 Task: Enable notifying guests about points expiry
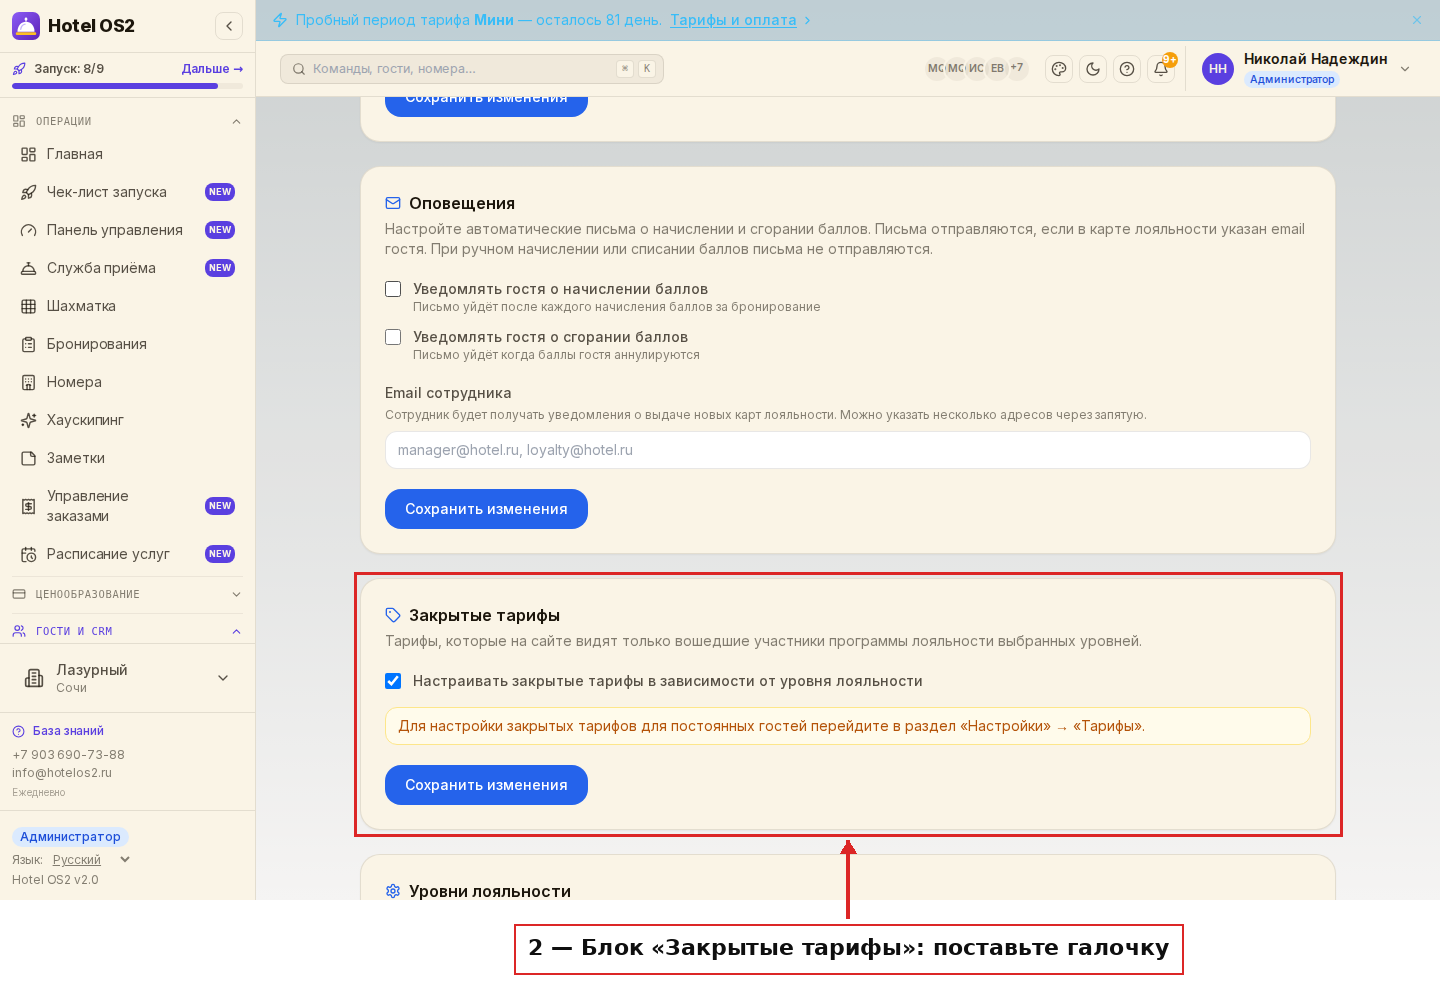tap(393, 337)
